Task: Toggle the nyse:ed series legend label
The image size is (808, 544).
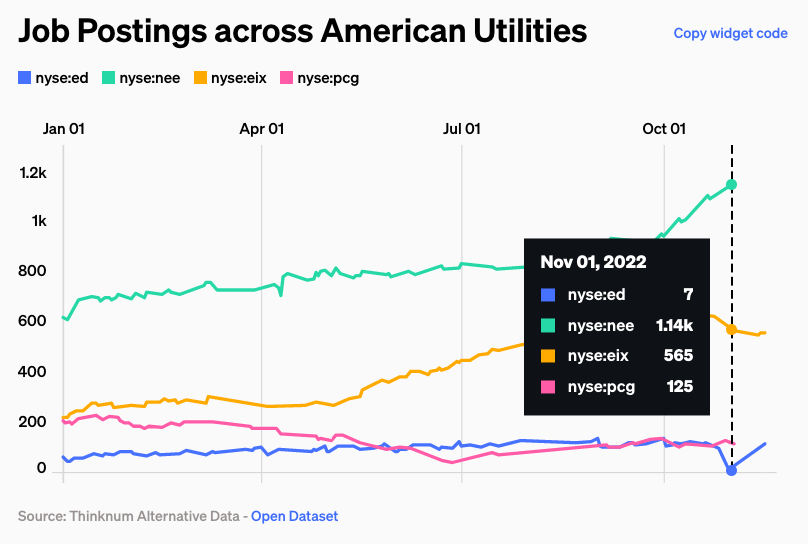Action: click(x=62, y=78)
